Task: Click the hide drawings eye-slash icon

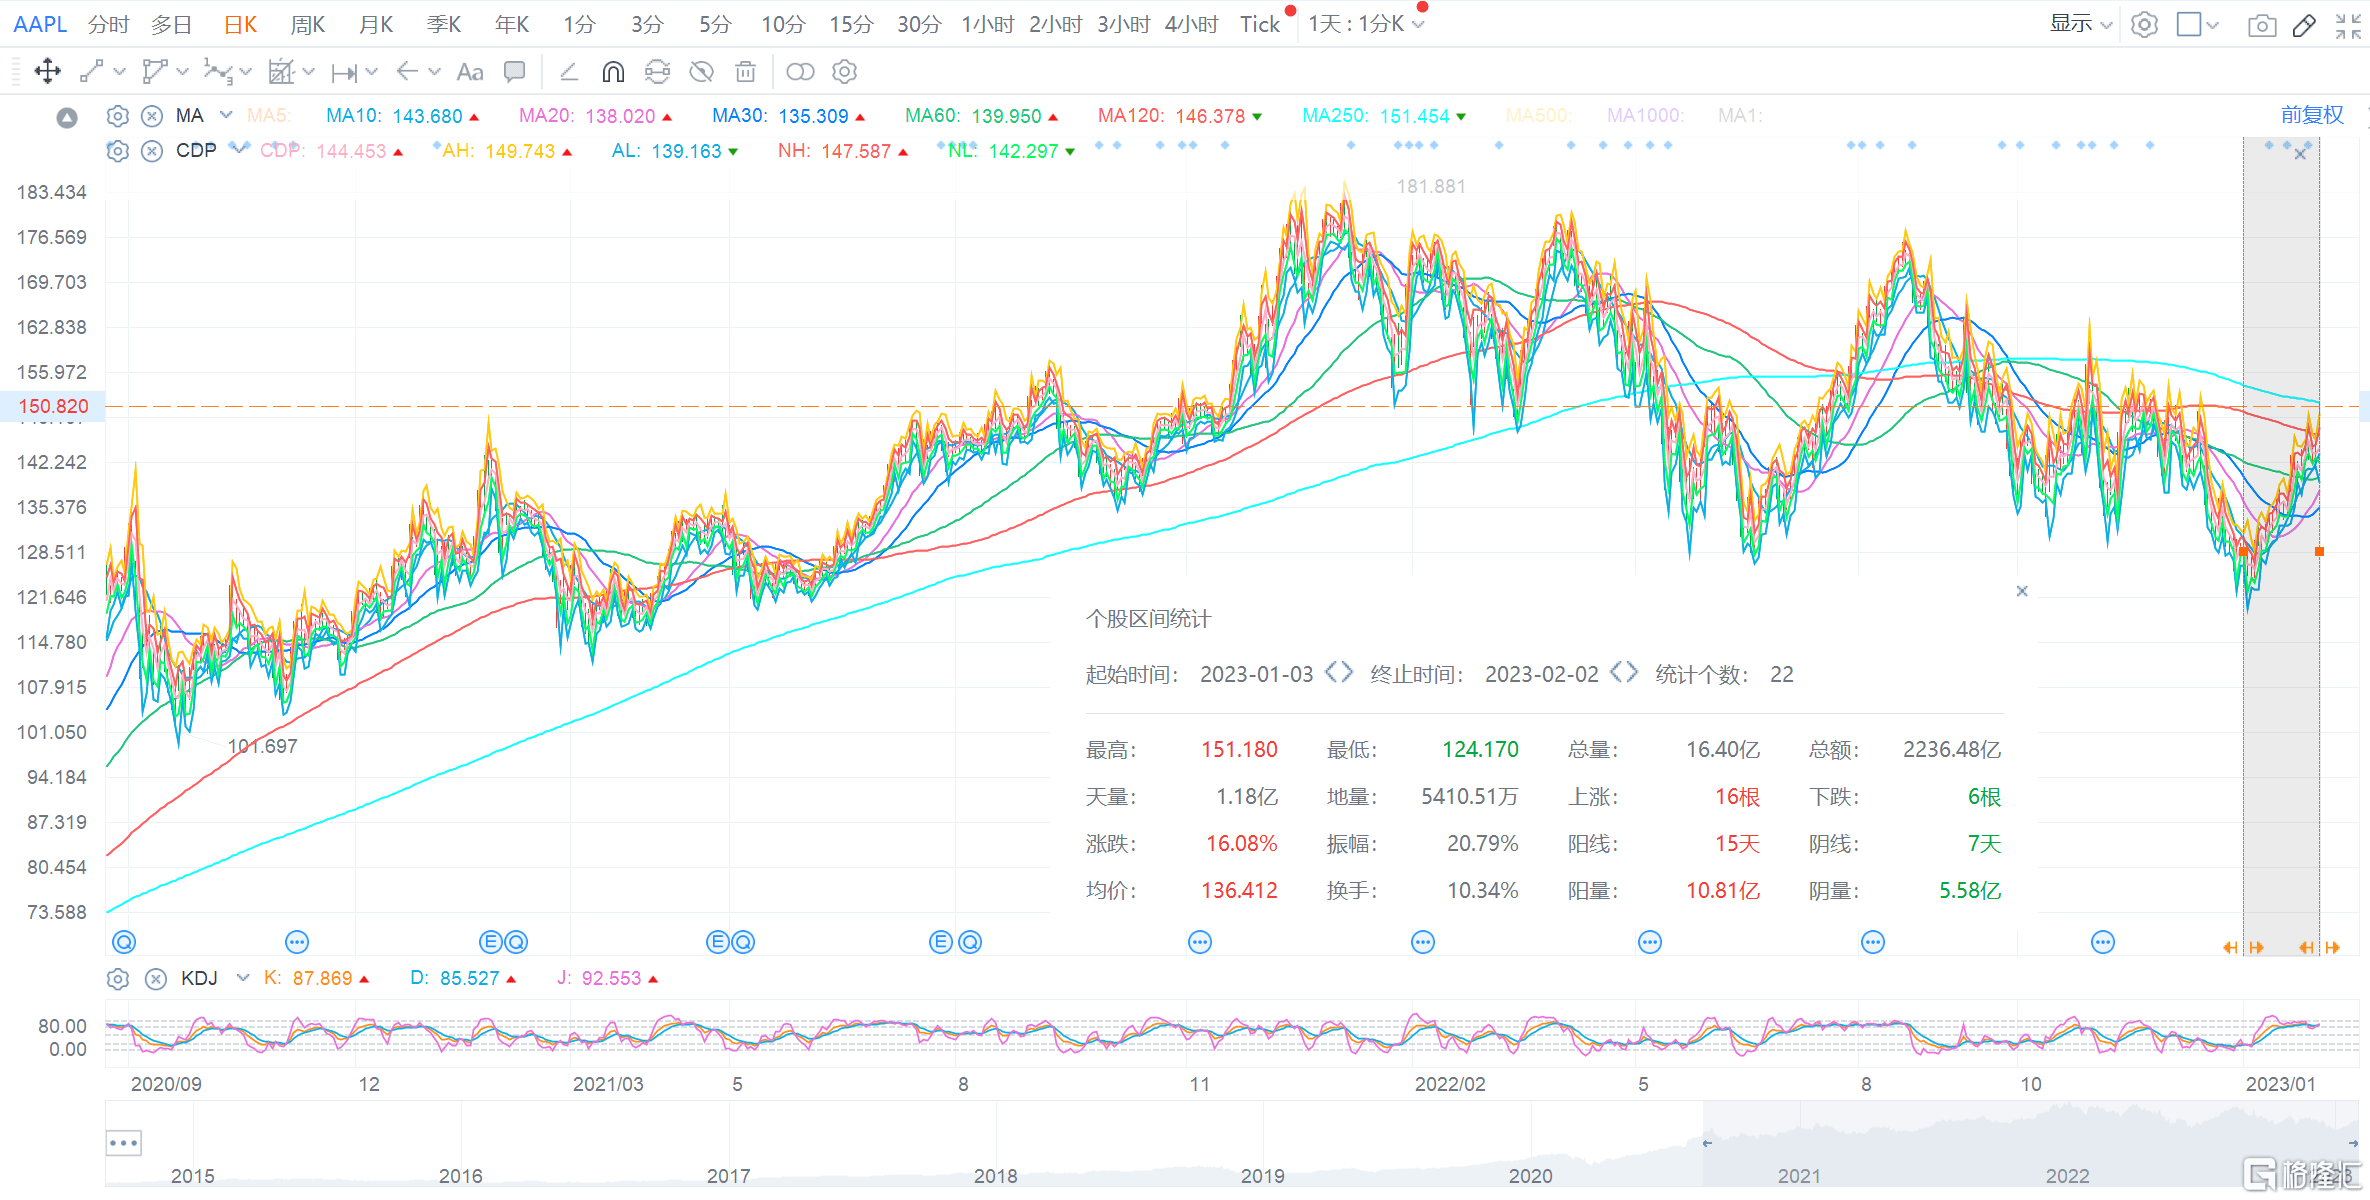Action: 701,71
